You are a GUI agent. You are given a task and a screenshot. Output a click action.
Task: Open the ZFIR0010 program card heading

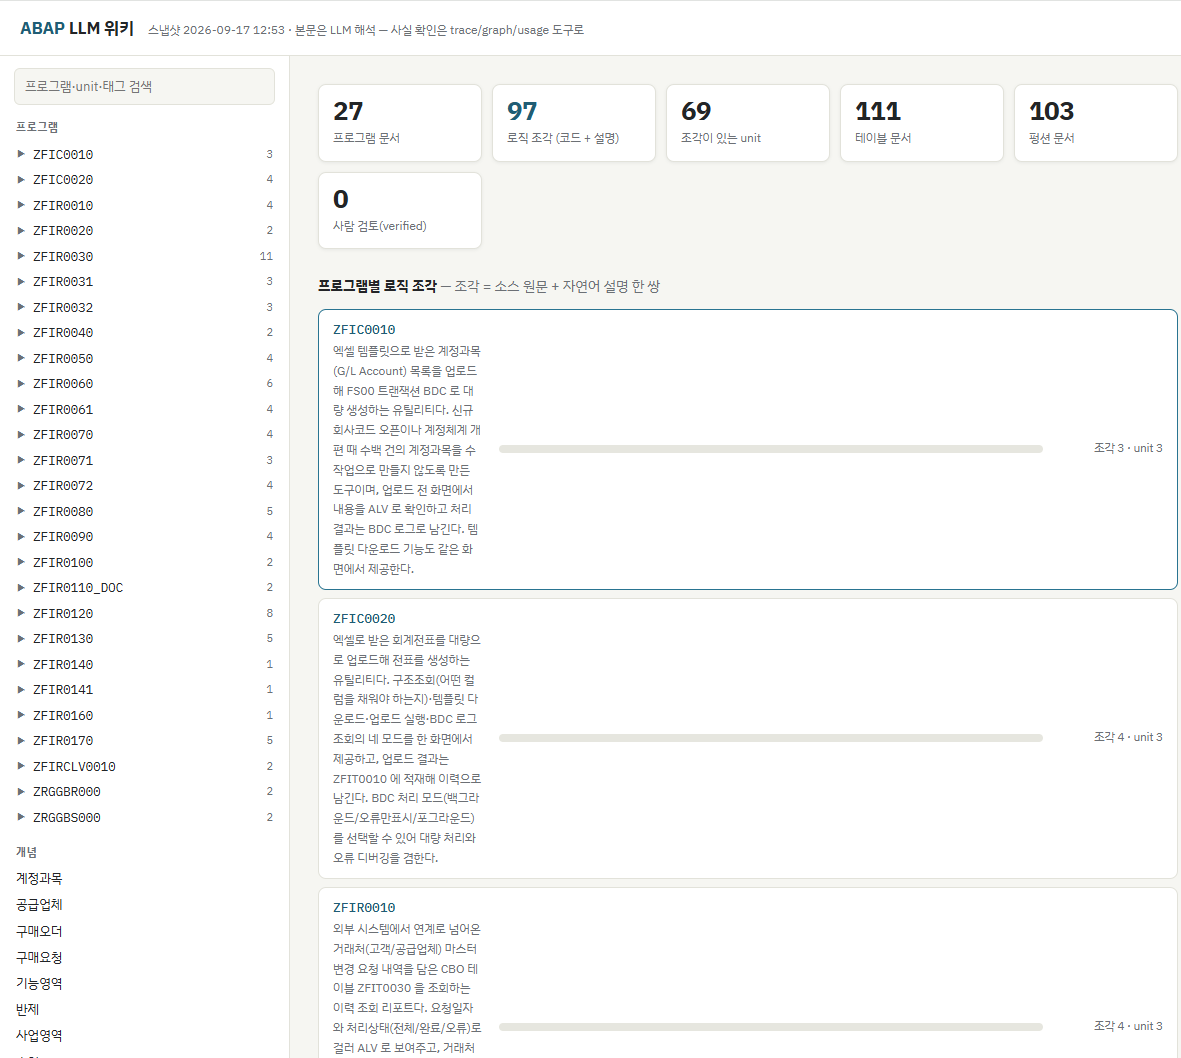(x=364, y=908)
